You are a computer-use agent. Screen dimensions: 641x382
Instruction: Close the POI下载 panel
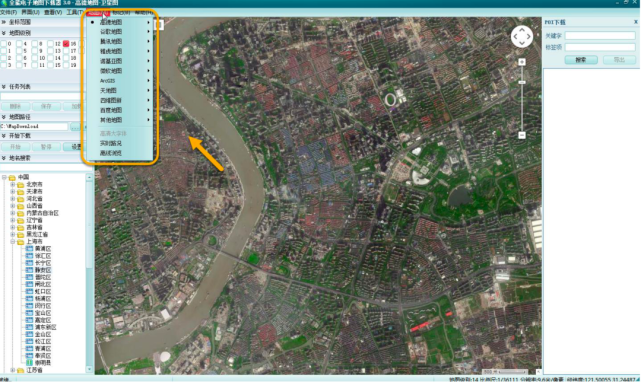(636, 22)
